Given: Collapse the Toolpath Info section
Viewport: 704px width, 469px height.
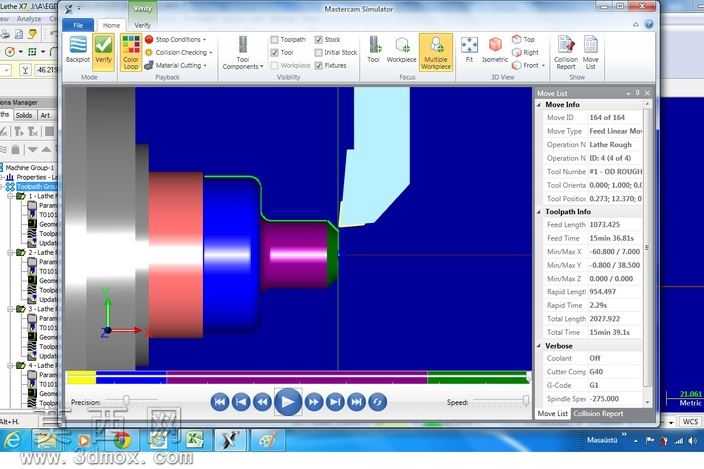Looking at the screenshot, I should click(539, 212).
